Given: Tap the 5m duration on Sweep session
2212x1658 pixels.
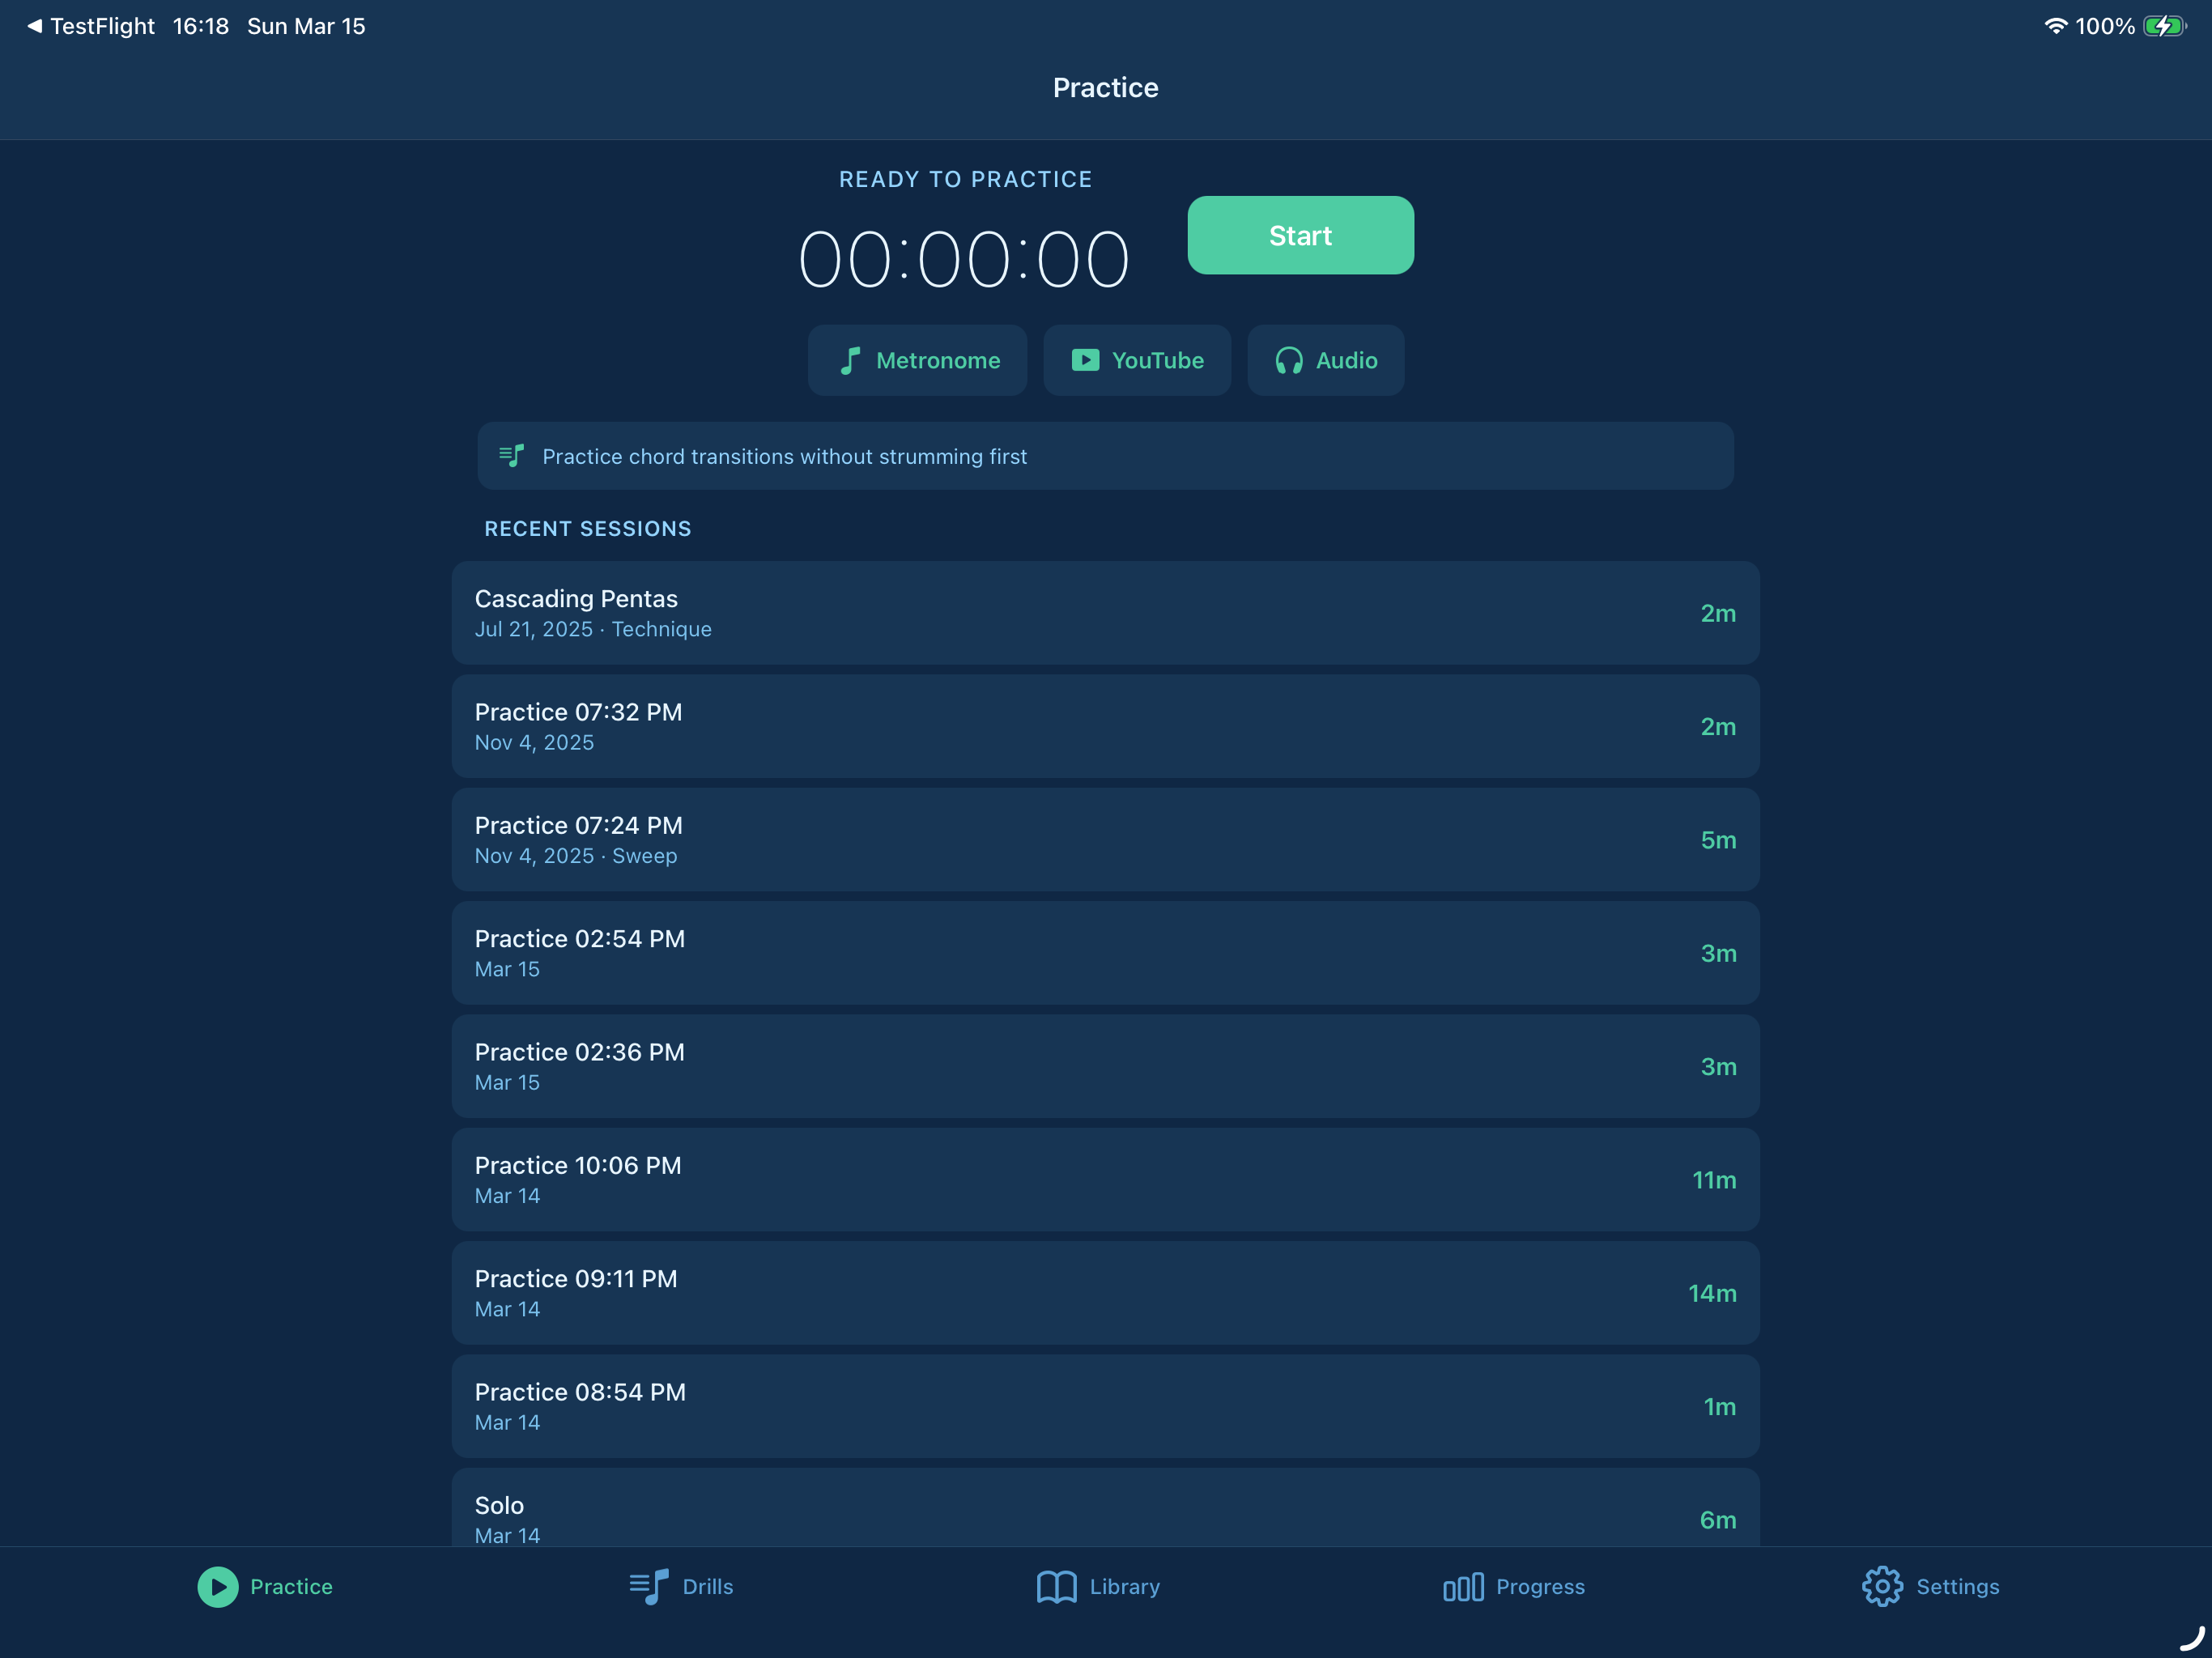Looking at the screenshot, I should (x=1718, y=840).
